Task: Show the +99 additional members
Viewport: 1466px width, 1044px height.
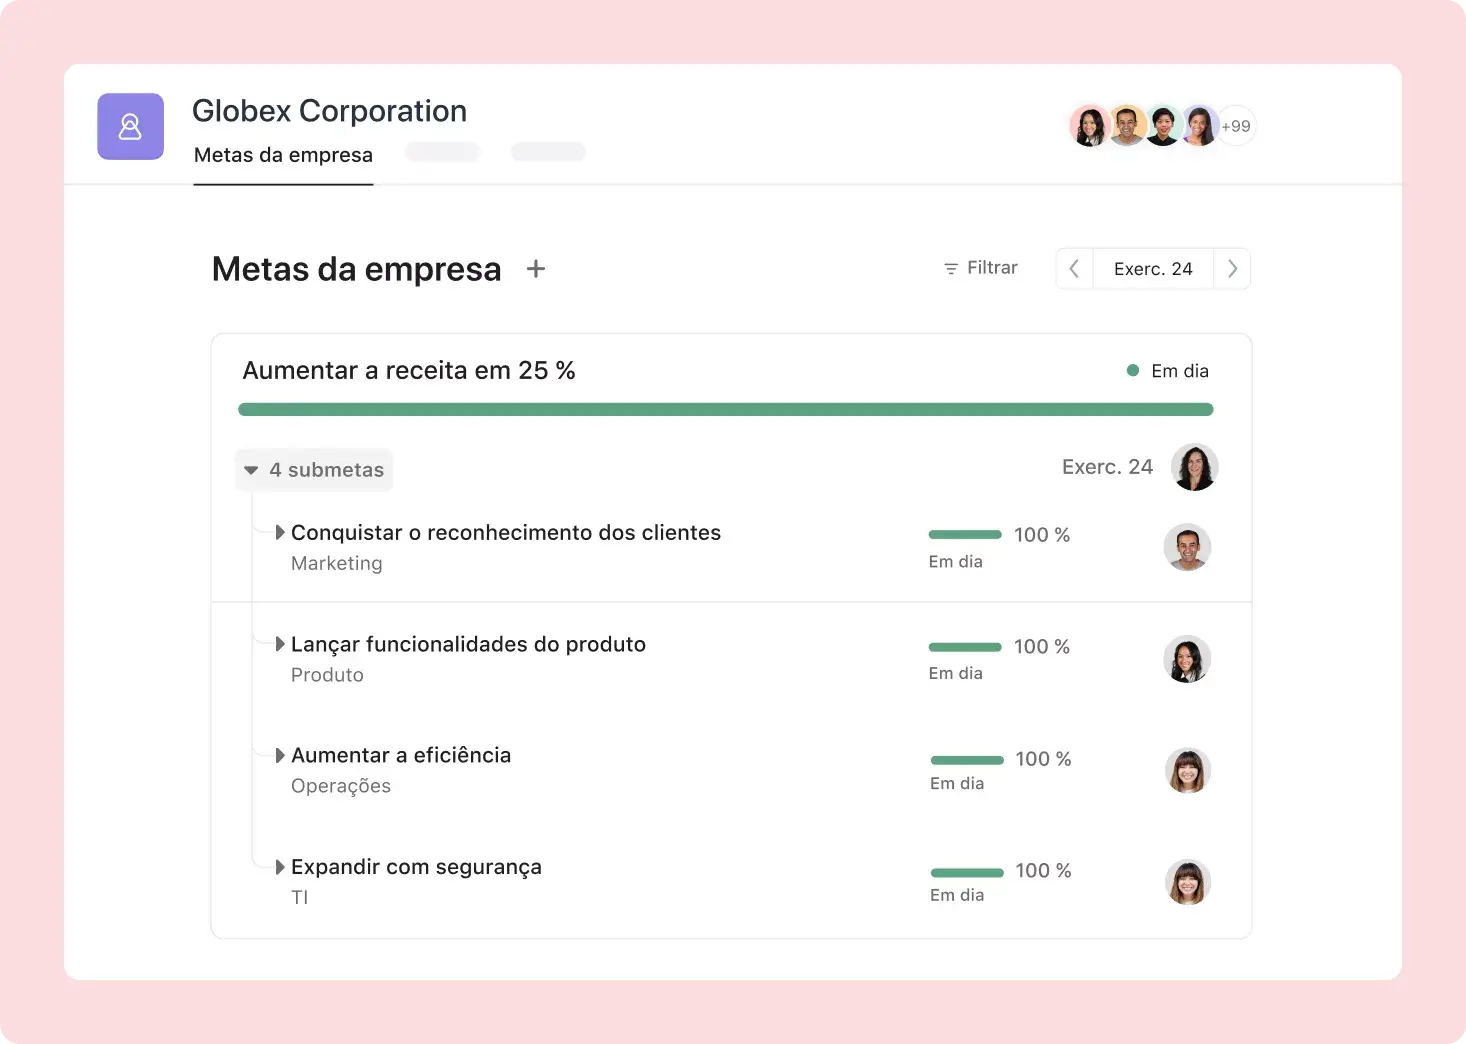Action: pyautogui.click(x=1236, y=126)
